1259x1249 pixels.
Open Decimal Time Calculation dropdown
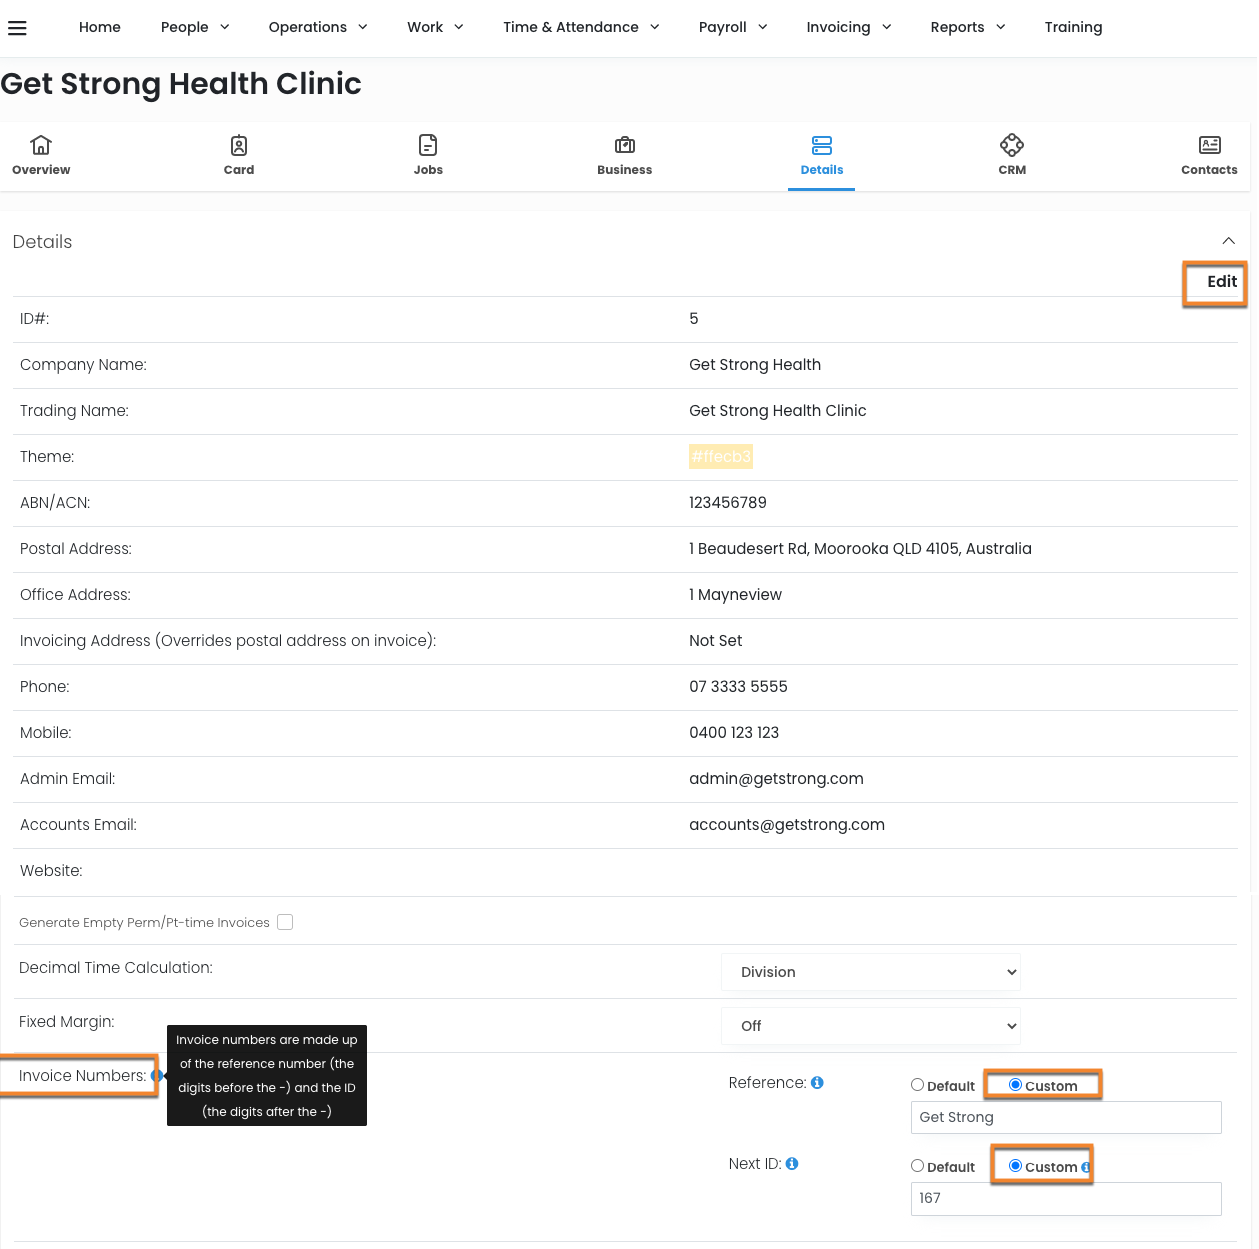(871, 972)
